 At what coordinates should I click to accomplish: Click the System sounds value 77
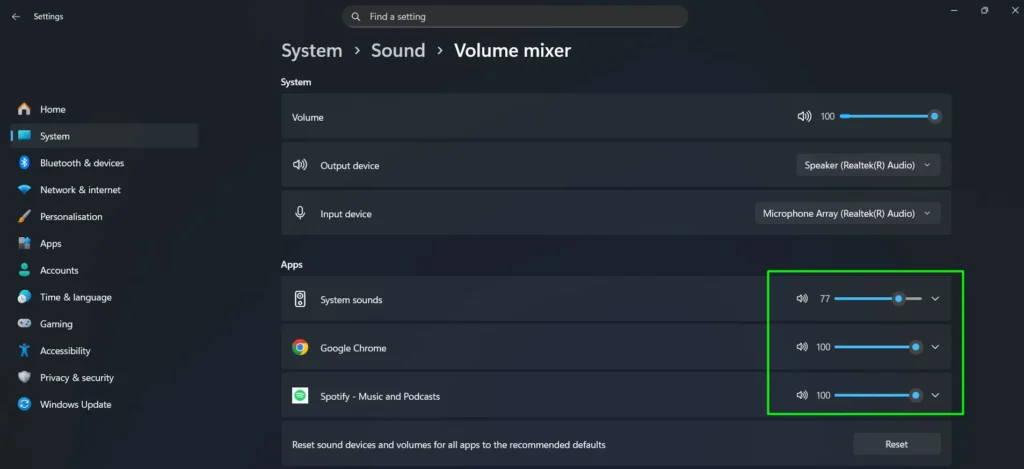pyautogui.click(x=825, y=299)
